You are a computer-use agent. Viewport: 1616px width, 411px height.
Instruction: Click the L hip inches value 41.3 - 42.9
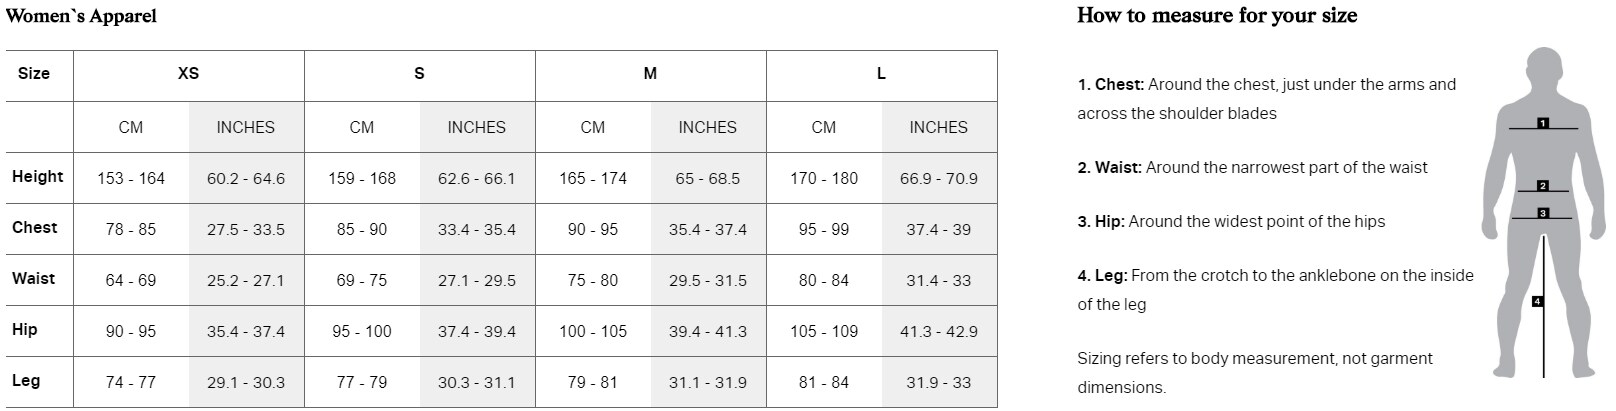(939, 332)
